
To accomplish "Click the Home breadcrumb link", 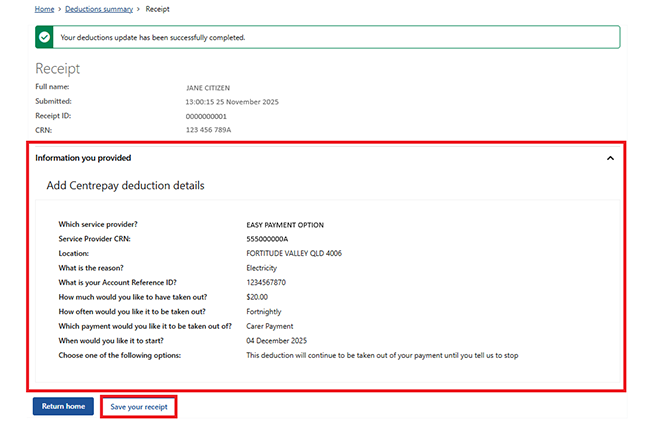I will (x=44, y=9).
